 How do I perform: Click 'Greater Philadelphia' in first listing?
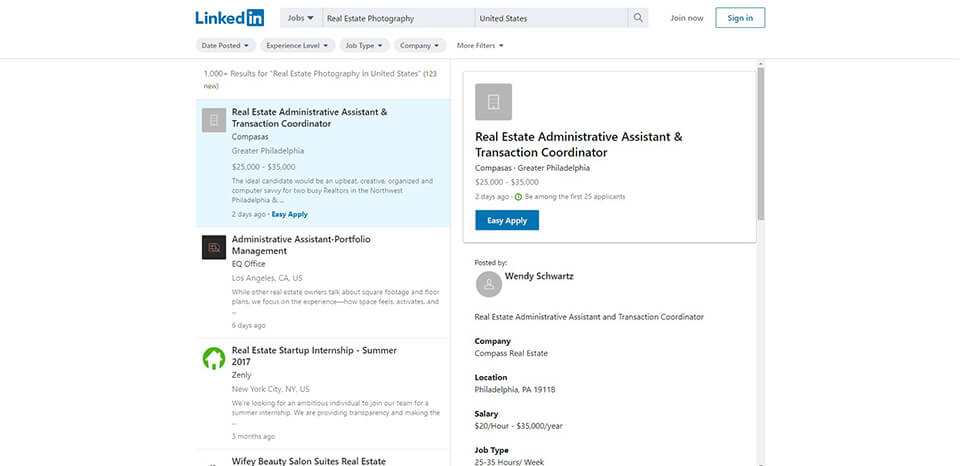pyautogui.click(x=268, y=151)
